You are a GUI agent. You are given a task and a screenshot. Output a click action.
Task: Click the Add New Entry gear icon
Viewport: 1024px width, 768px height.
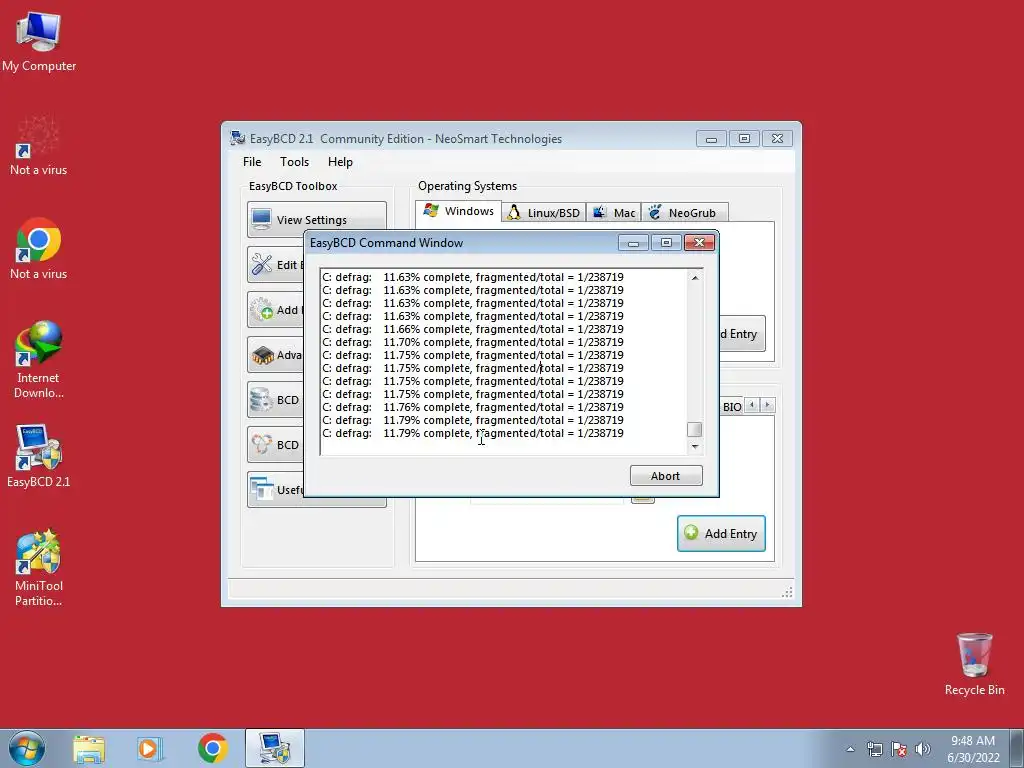(263, 310)
